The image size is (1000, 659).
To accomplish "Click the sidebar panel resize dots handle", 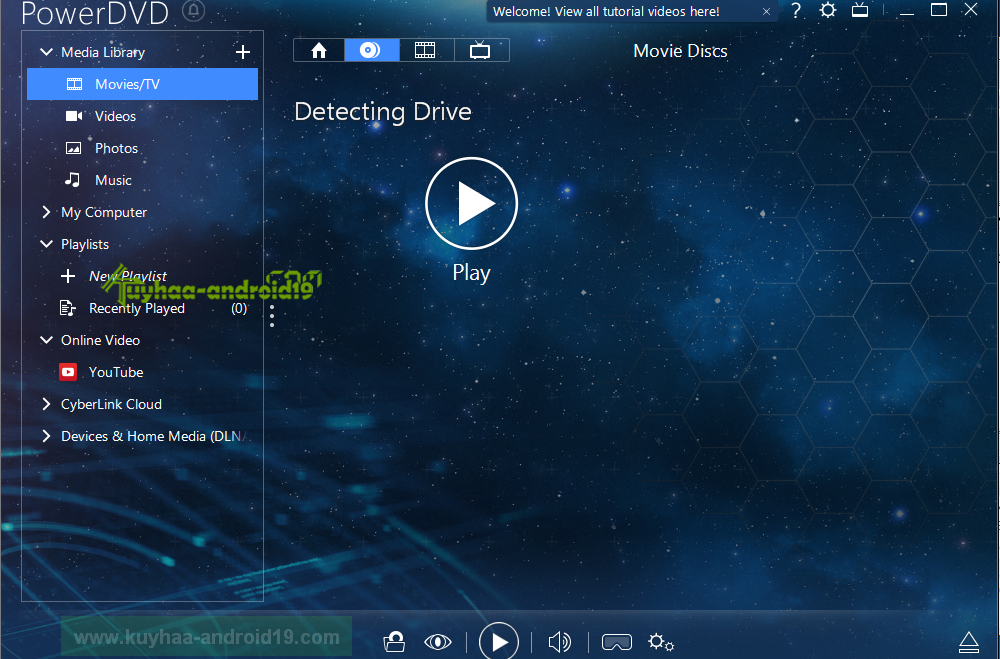I will [272, 316].
